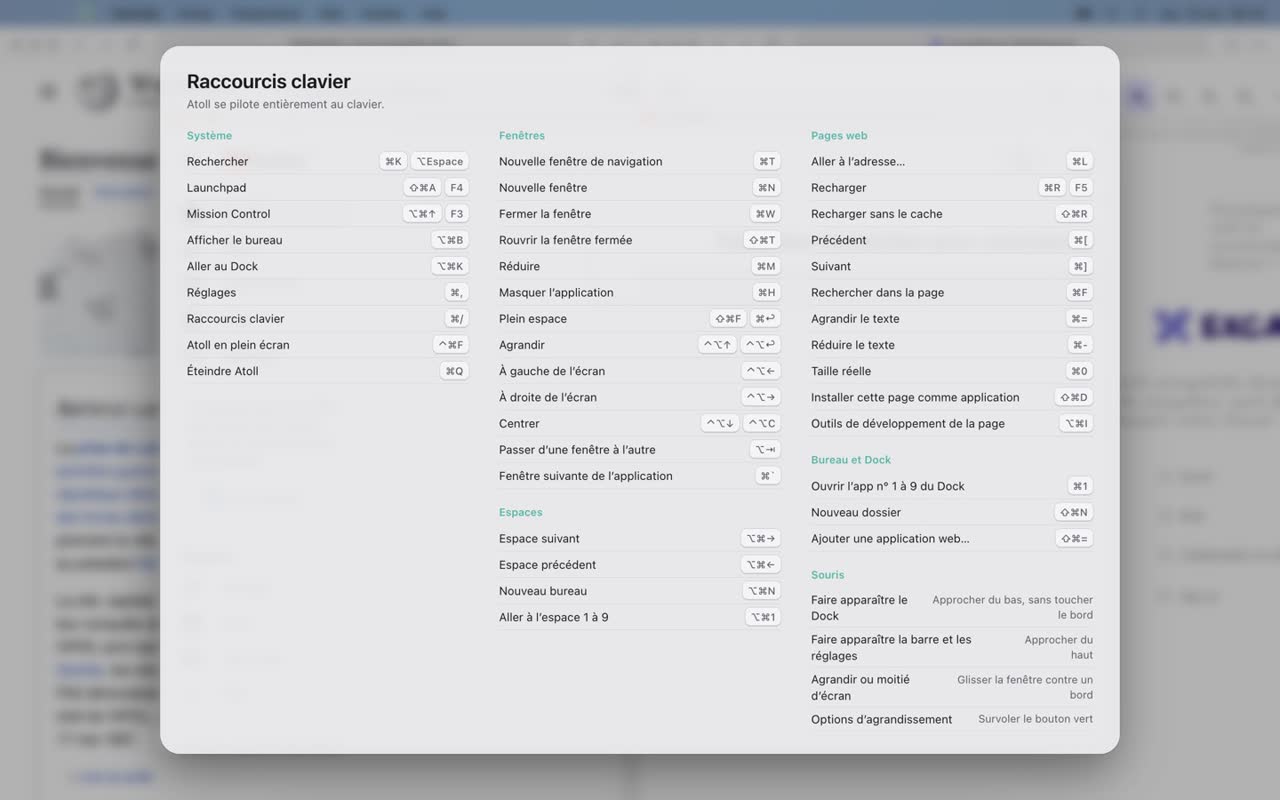Click the 'Espace précédent' row label
Screen dimensions: 1280x800
point(547,565)
